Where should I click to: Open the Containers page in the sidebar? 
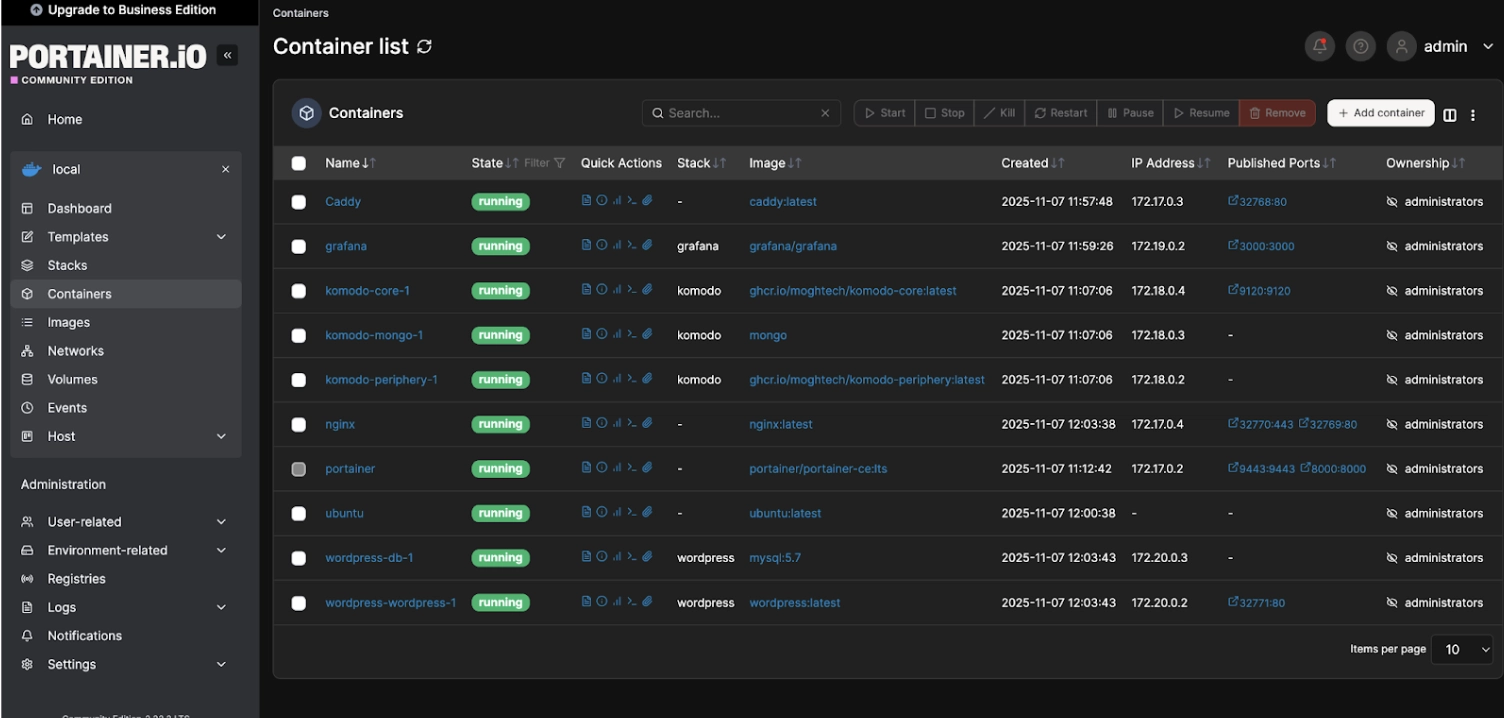(79, 293)
